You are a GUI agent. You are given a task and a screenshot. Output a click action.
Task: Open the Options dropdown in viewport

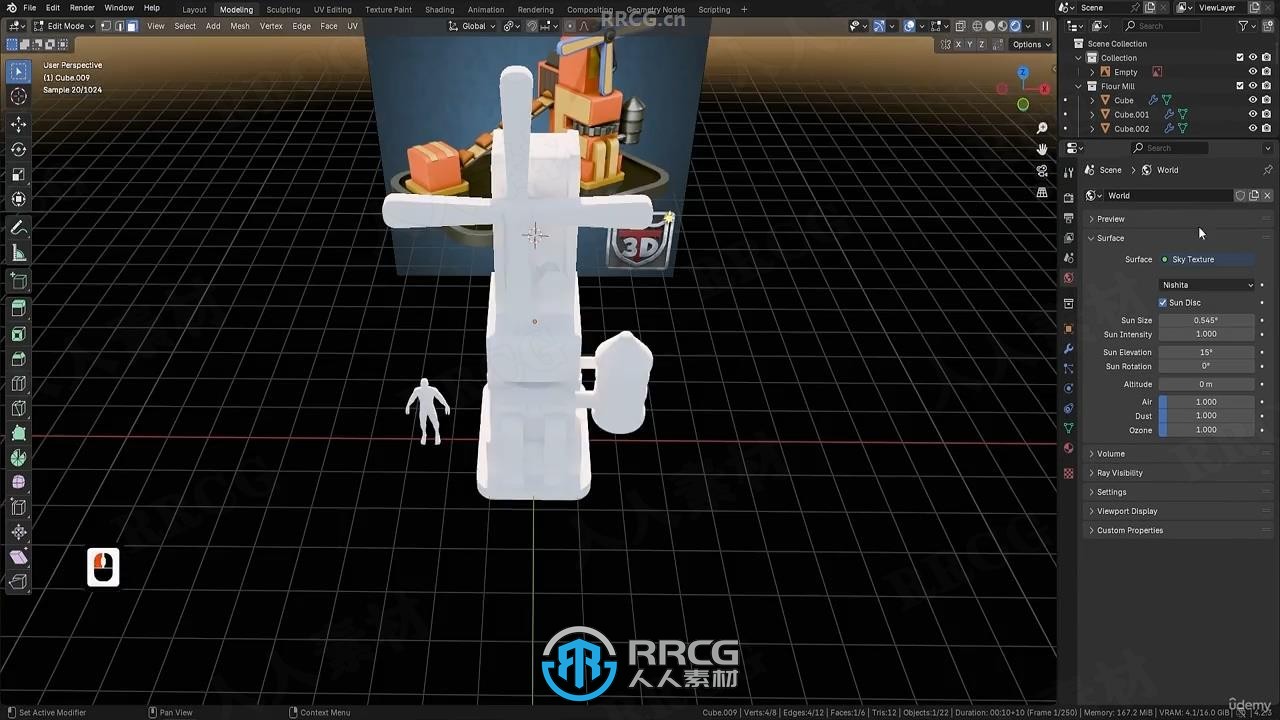coord(1030,44)
